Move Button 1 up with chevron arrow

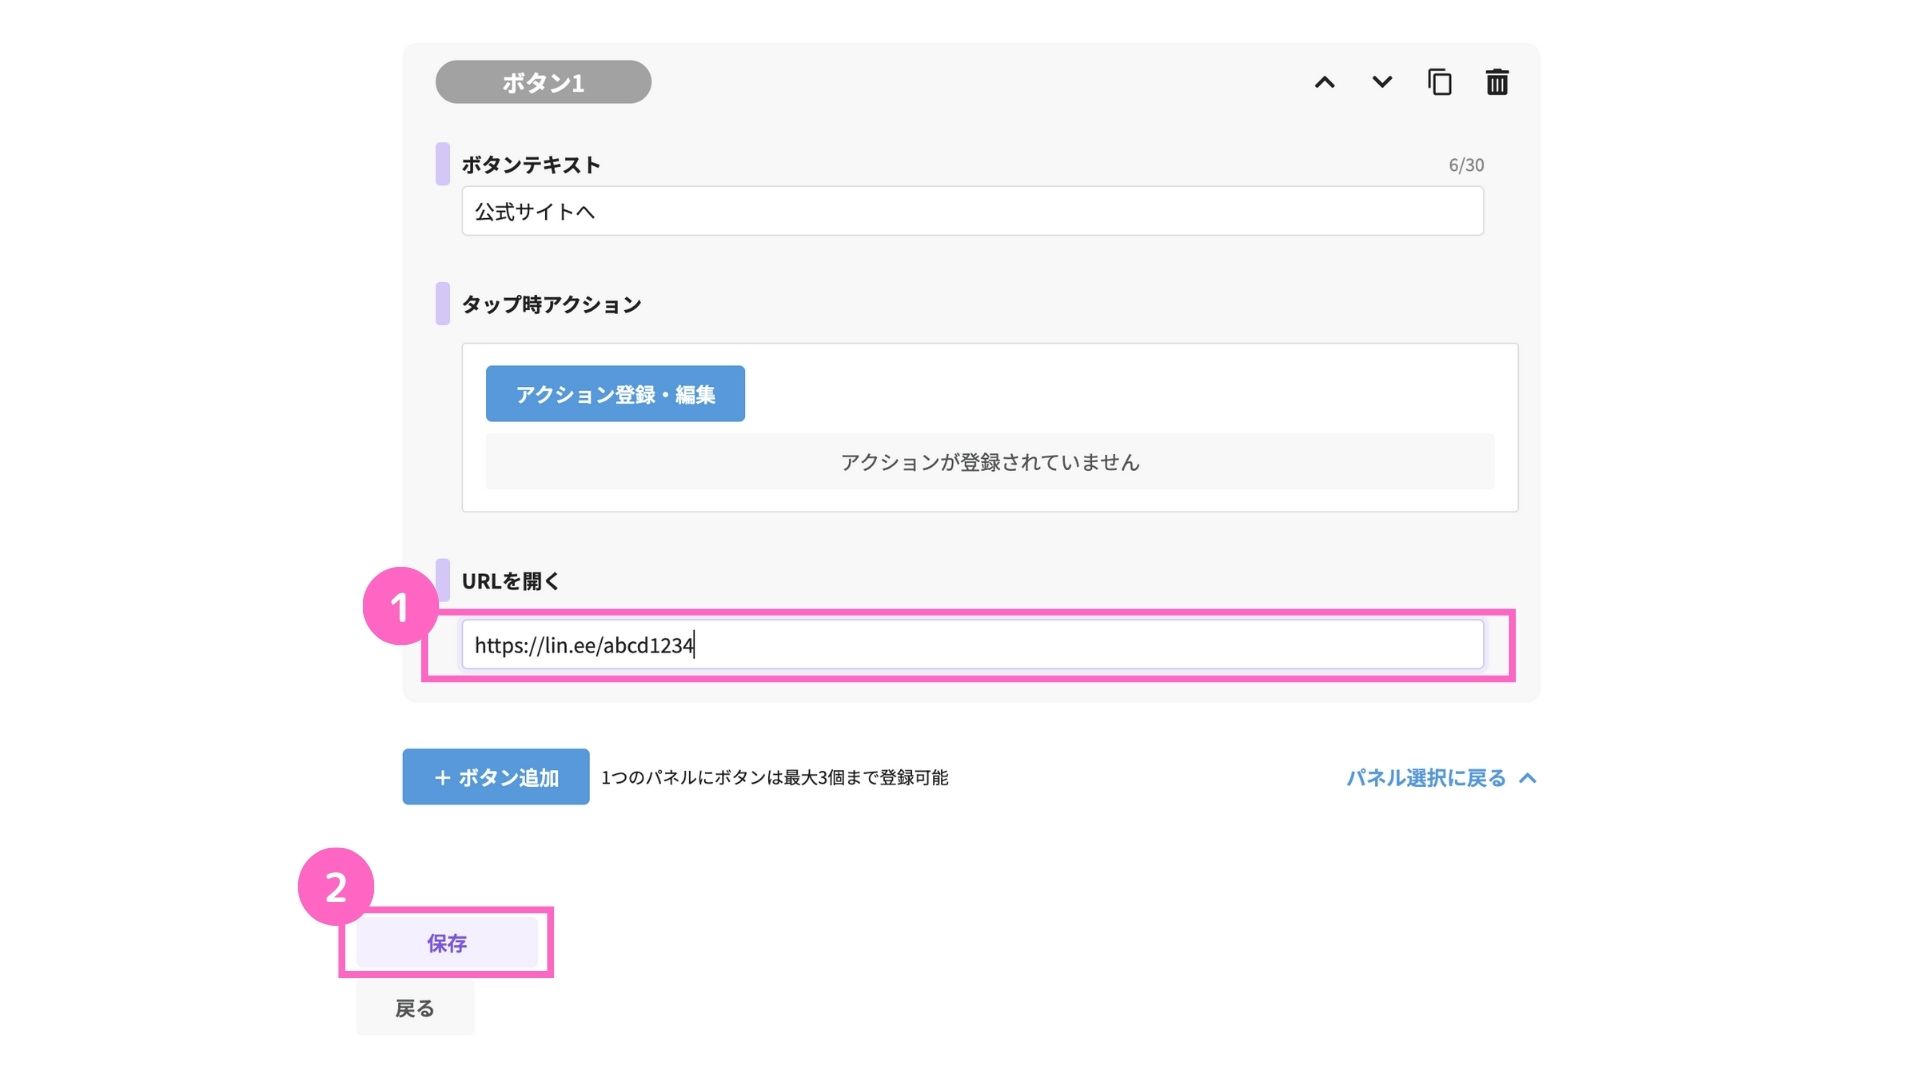tap(1324, 82)
